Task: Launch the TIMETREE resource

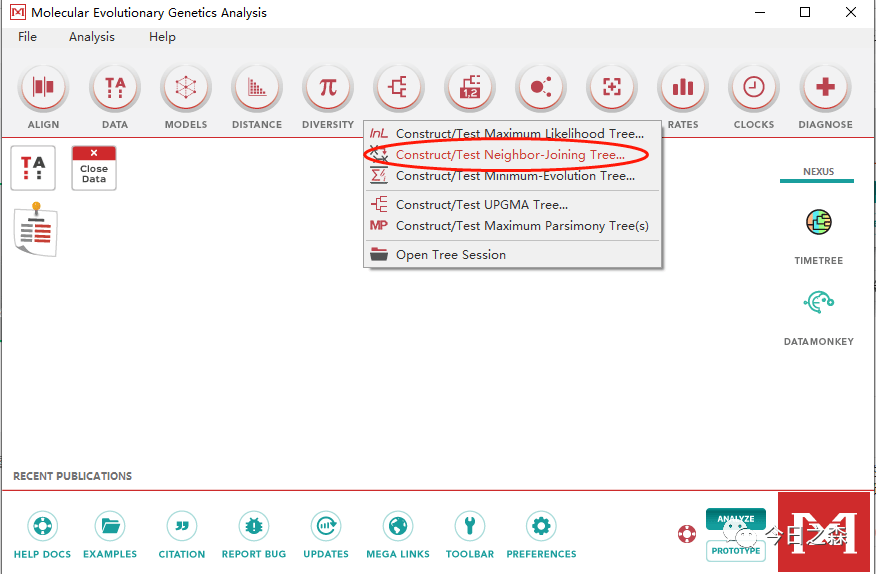Action: click(x=818, y=222)
